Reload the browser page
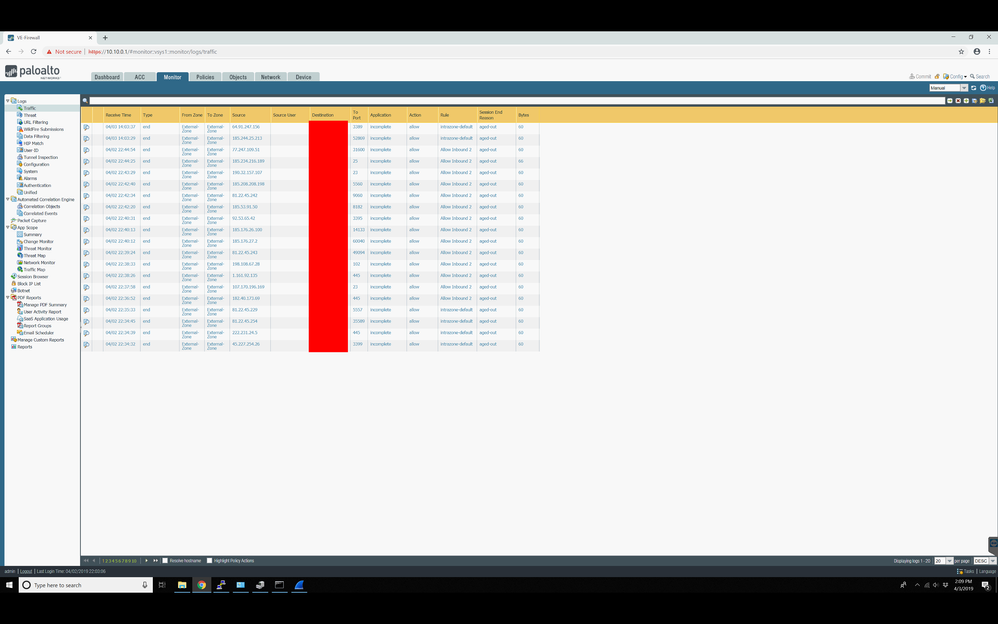This screenshot has width=998, height=624. 34,52
